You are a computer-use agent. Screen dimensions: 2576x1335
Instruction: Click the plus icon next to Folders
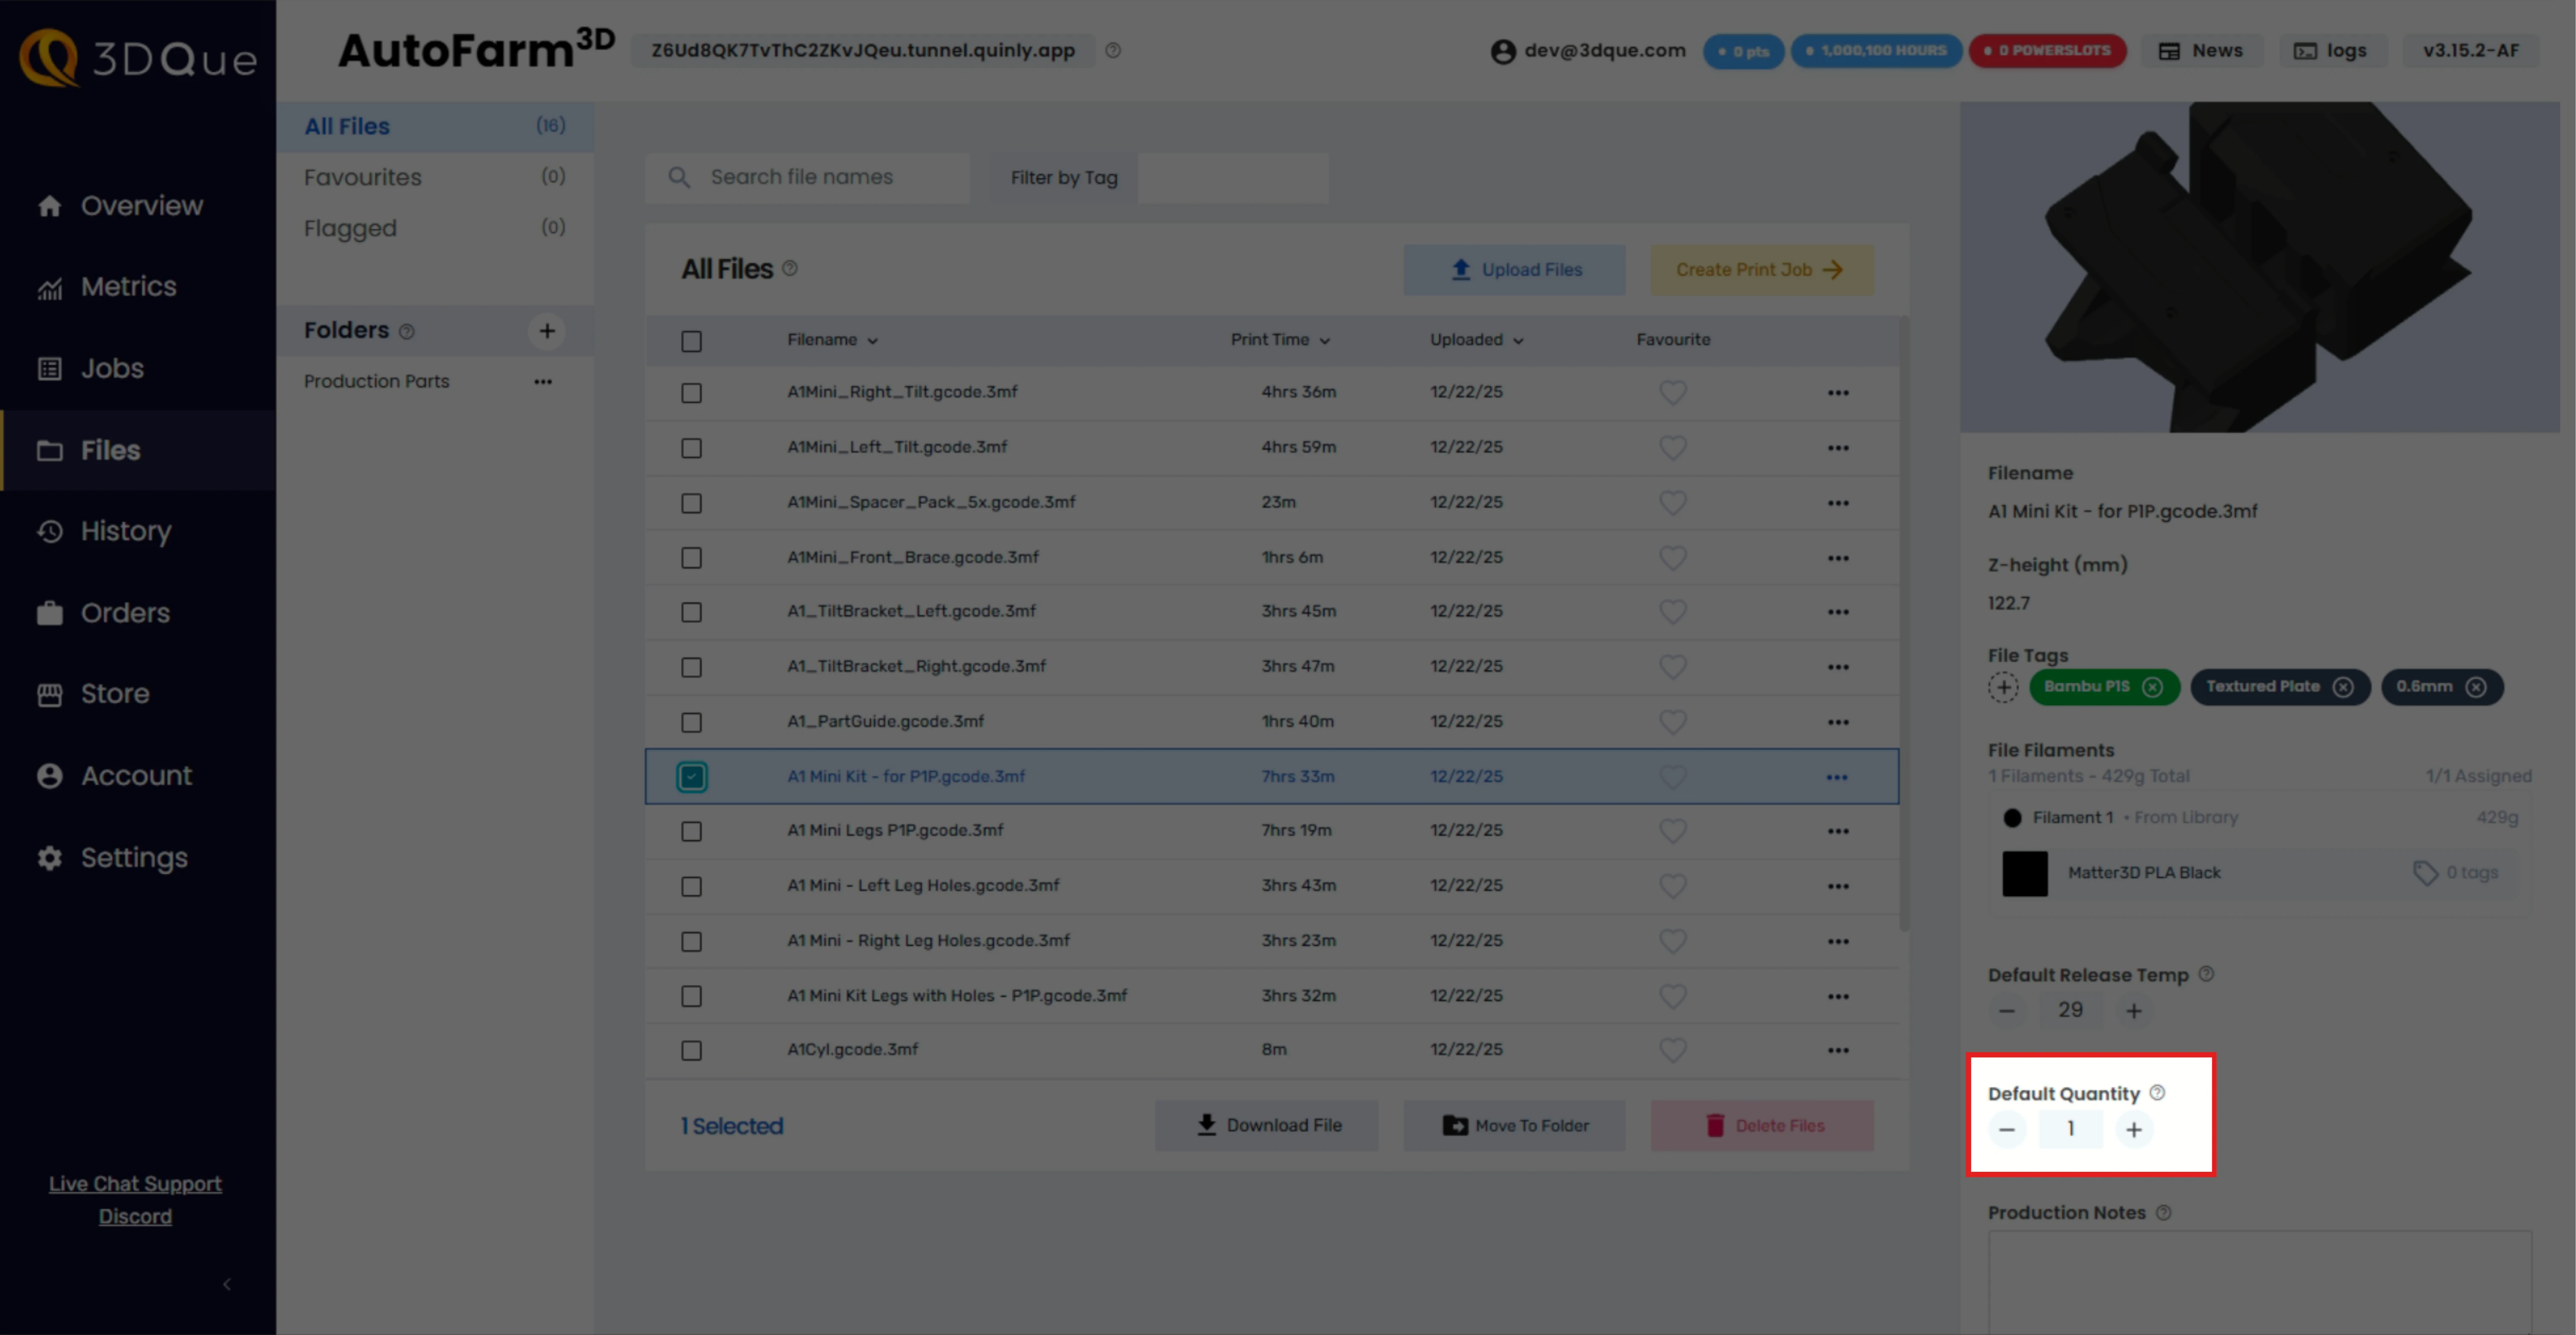click(546, 331)
